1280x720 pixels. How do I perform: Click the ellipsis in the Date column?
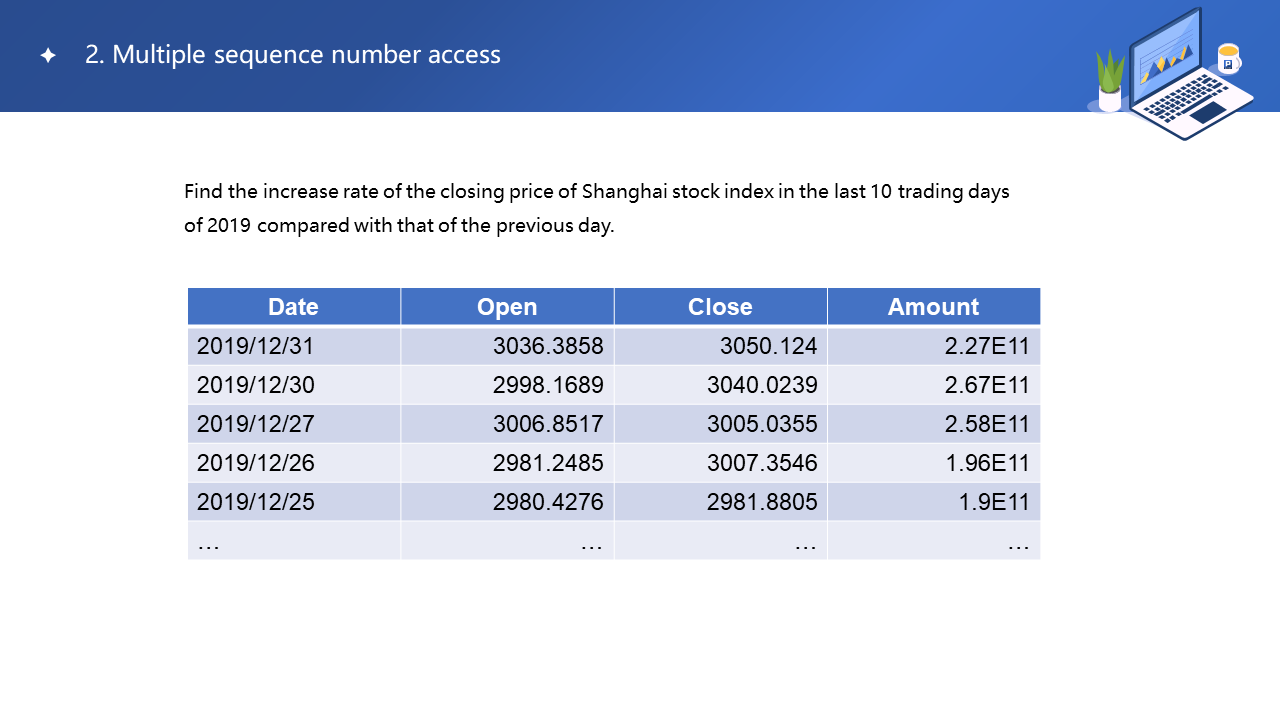pos(209,543)
